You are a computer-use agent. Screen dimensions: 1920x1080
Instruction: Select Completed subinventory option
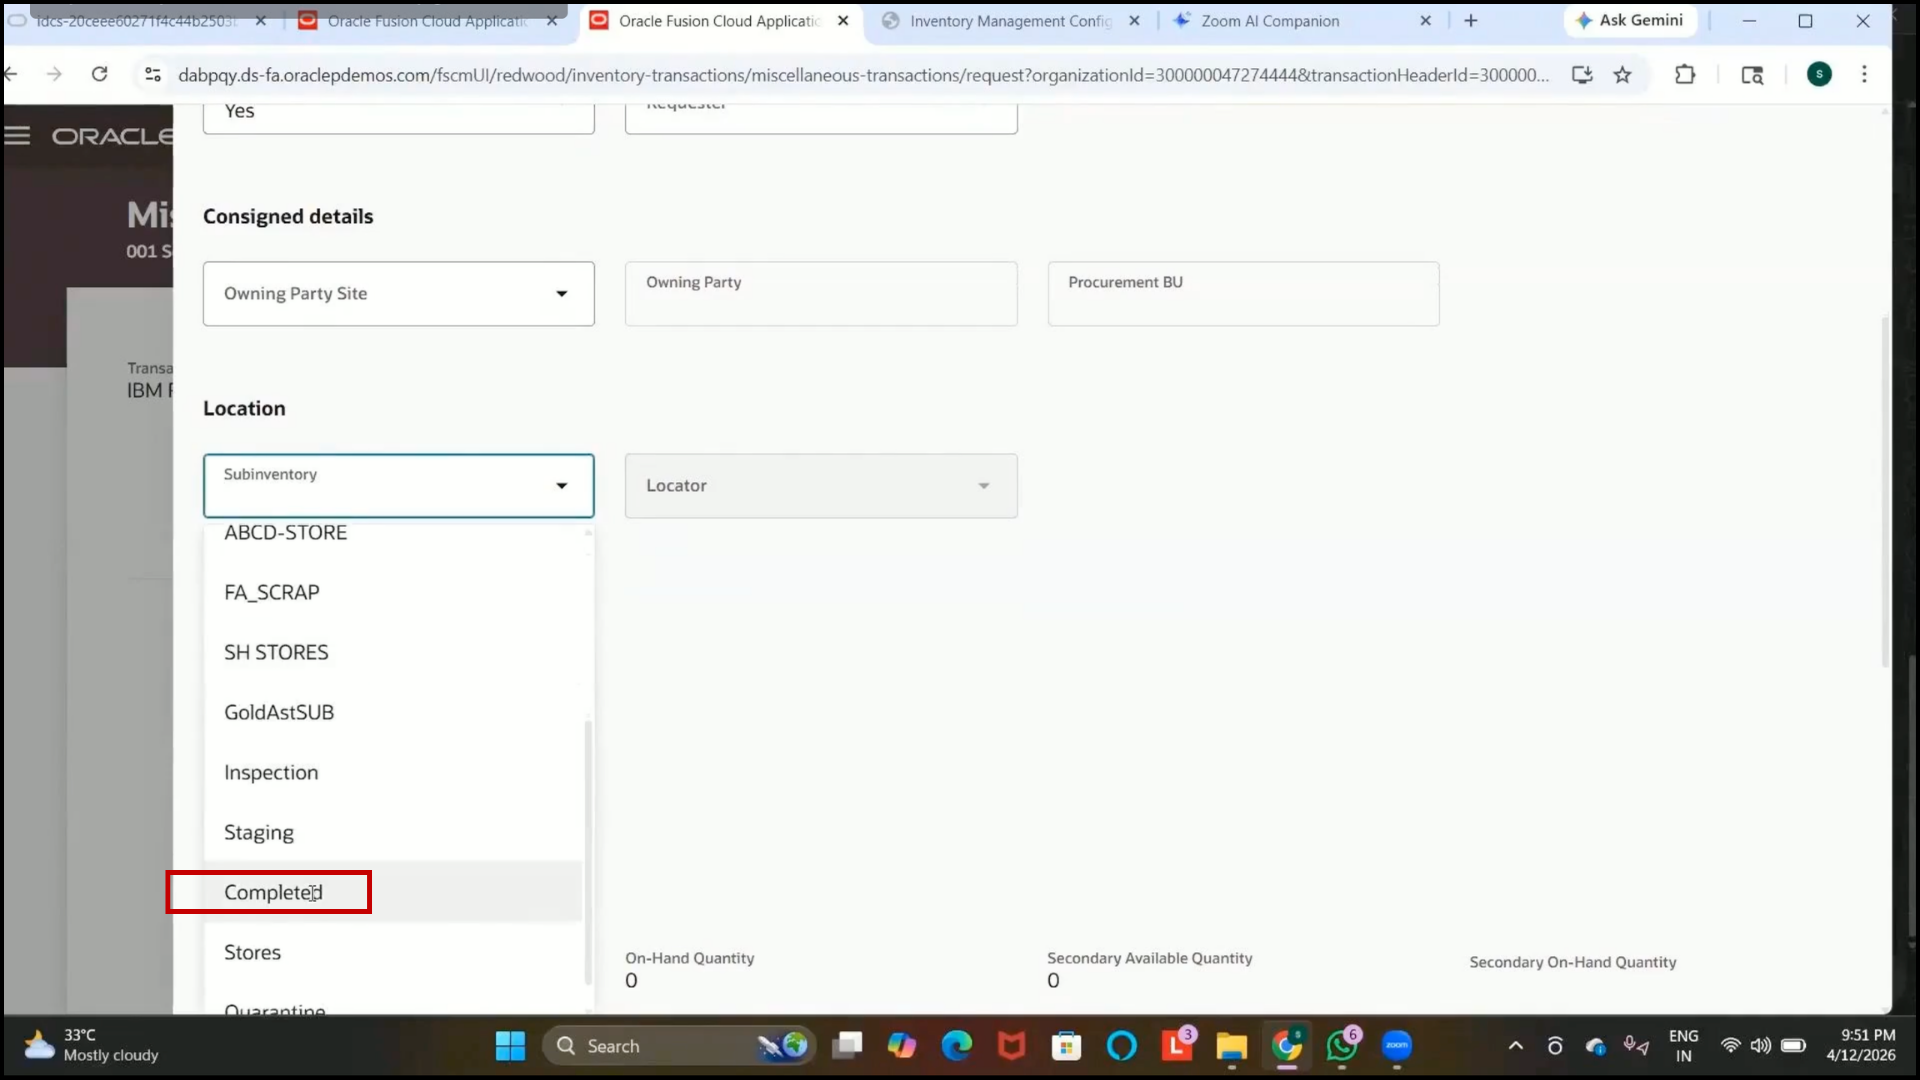(x=393, y=892)
